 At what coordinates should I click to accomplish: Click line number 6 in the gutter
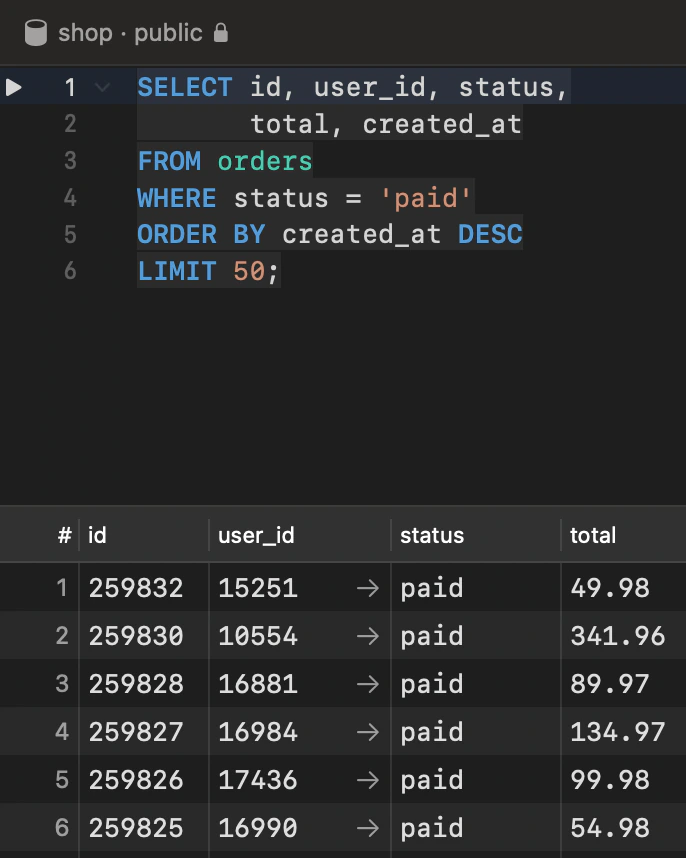coord(70,271)
